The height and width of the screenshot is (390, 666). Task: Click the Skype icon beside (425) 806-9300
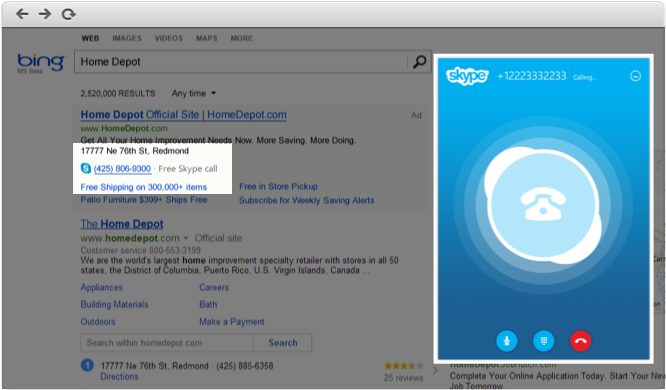tap(85, 168)
